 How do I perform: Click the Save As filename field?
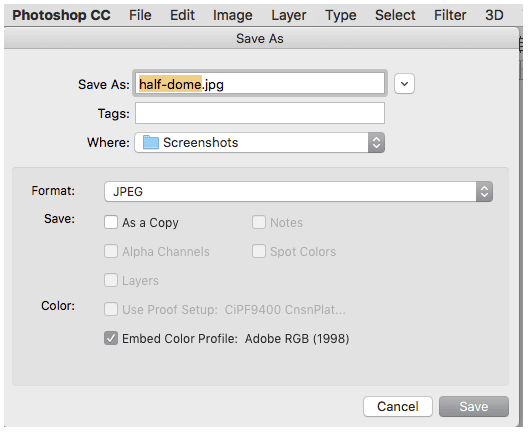click(x=260, y=84)
